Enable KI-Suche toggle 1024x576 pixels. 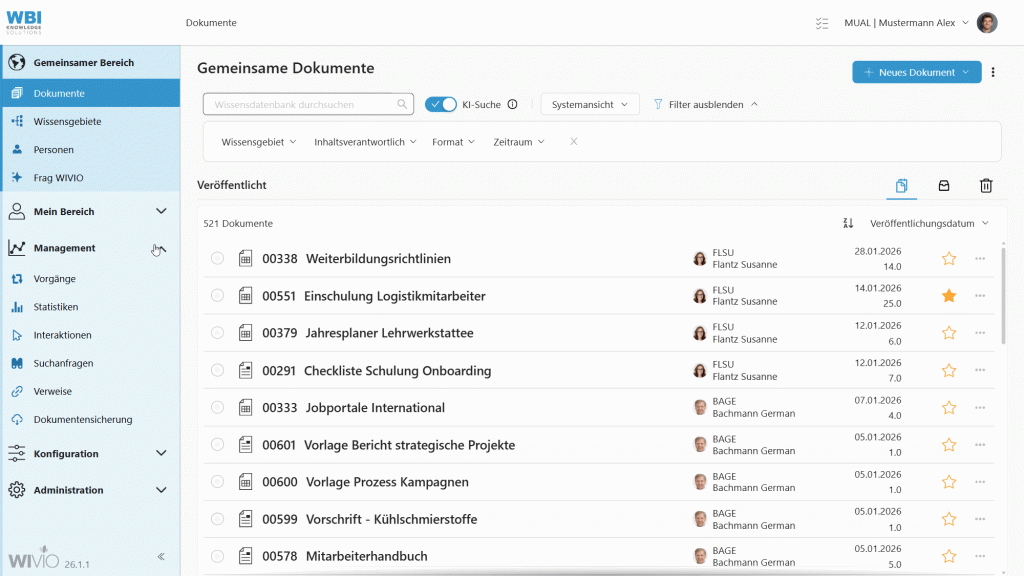tap(440, 103)
